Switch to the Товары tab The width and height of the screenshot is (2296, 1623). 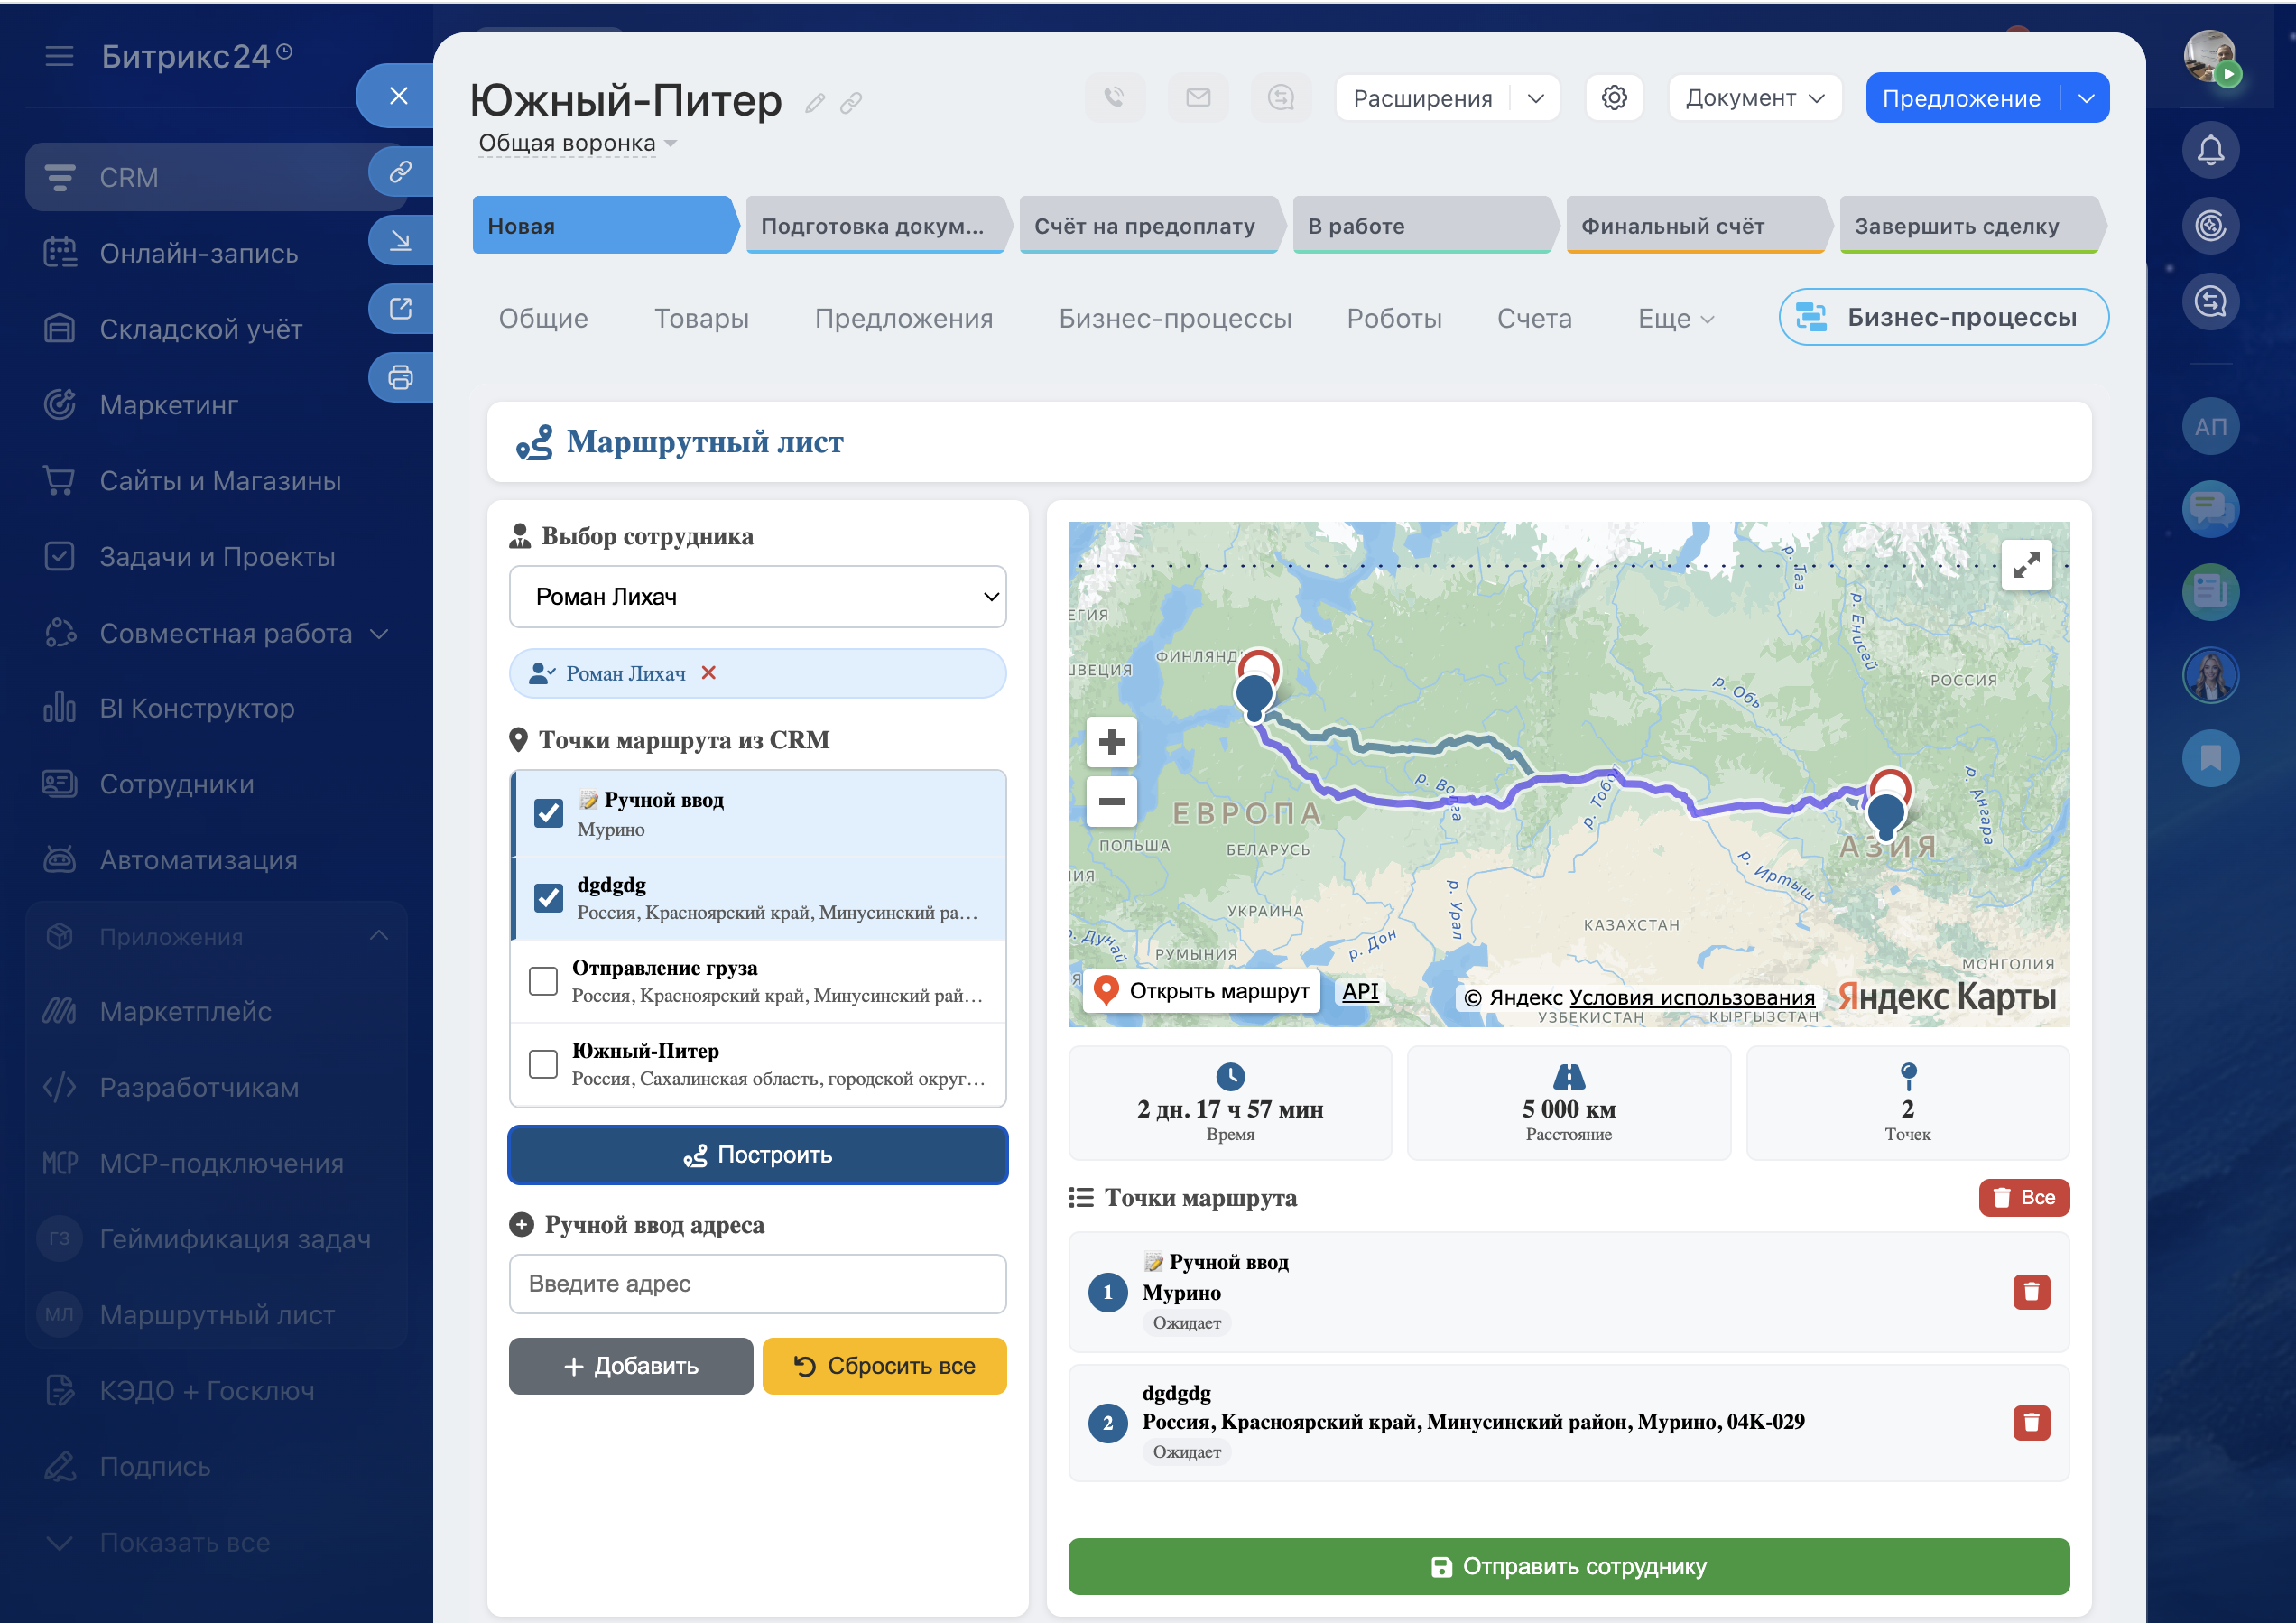click(701, 319)
